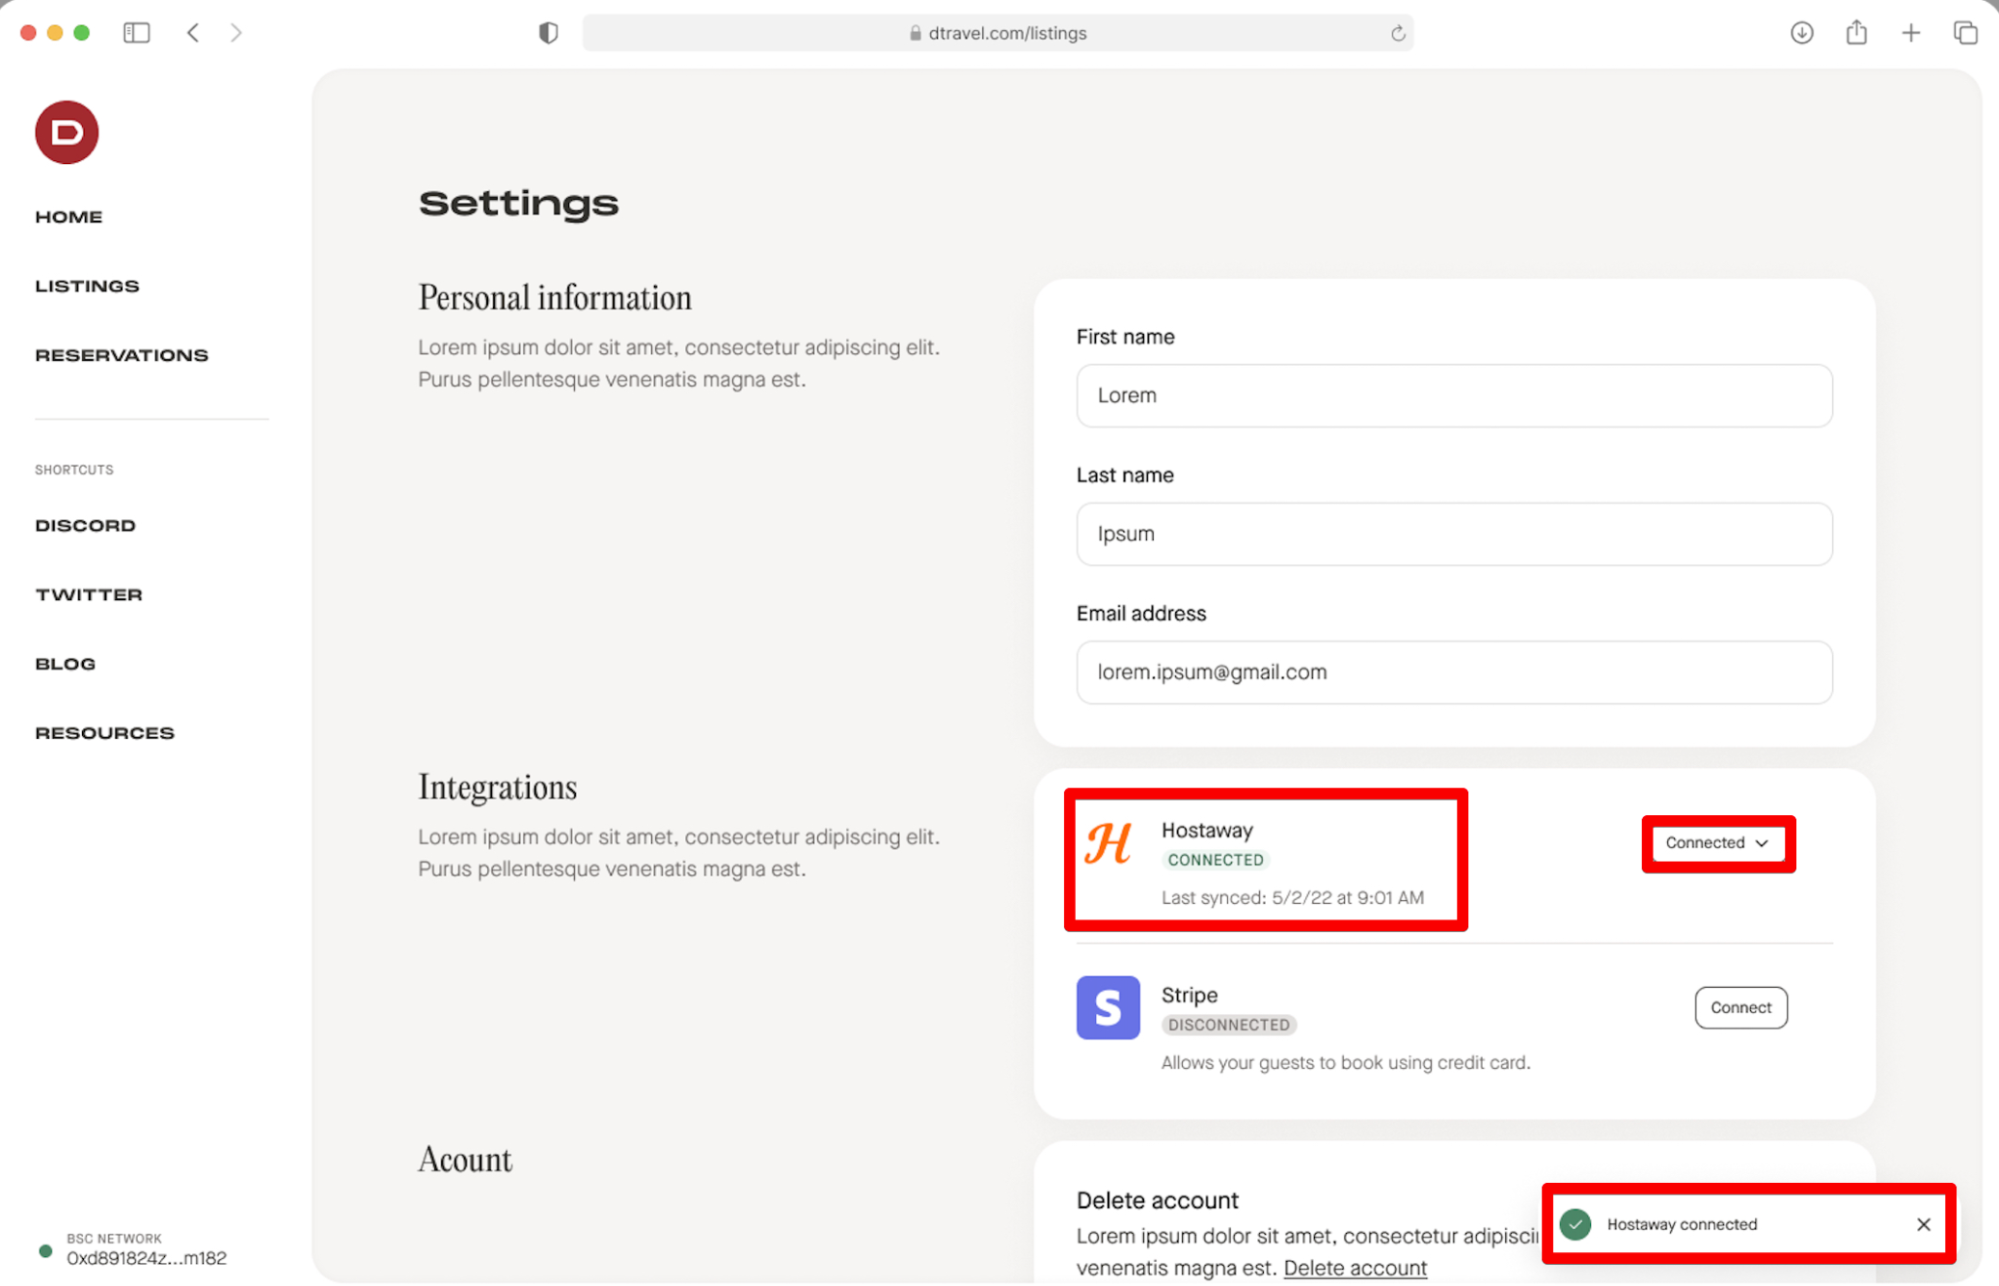This screenshot has height=1286, width=1999.
Task: Click the Hostaway CONNECTED status badge
Action: (1215, 860)
